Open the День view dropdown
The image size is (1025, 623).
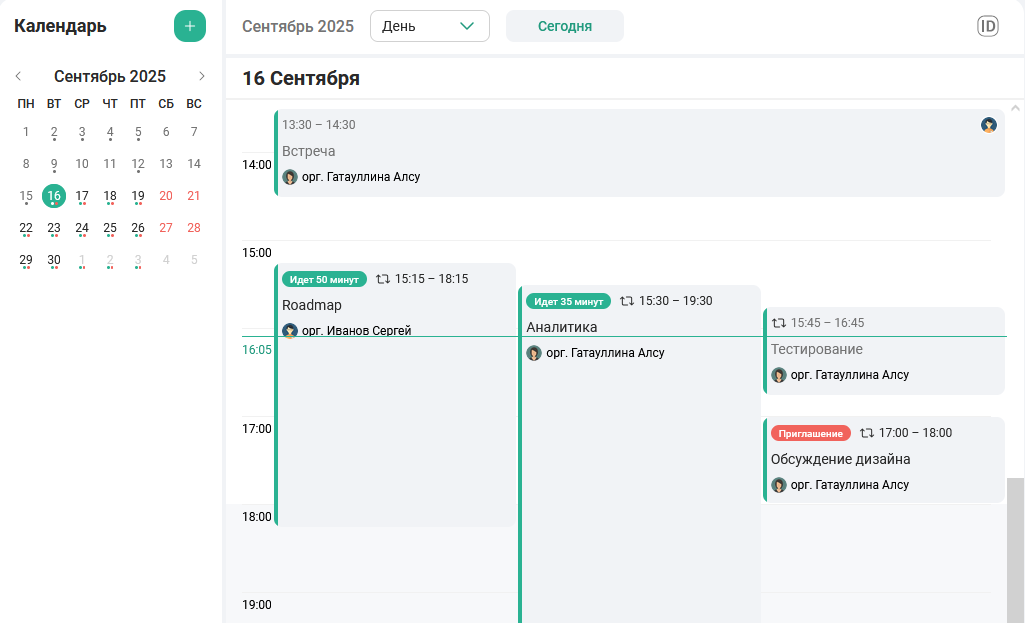coord(429,26)
